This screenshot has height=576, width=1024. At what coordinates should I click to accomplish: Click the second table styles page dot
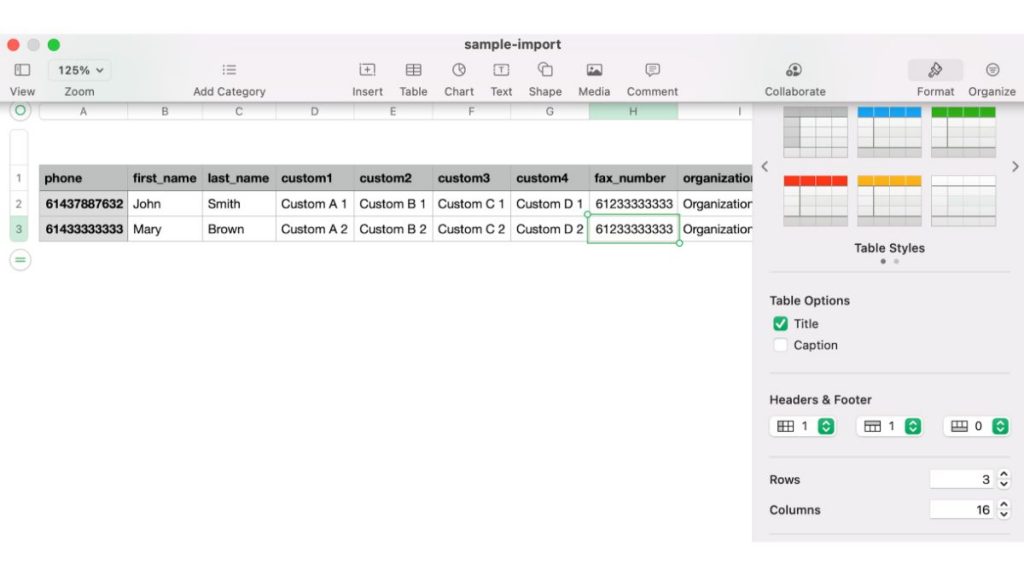(x=896, y=261)
